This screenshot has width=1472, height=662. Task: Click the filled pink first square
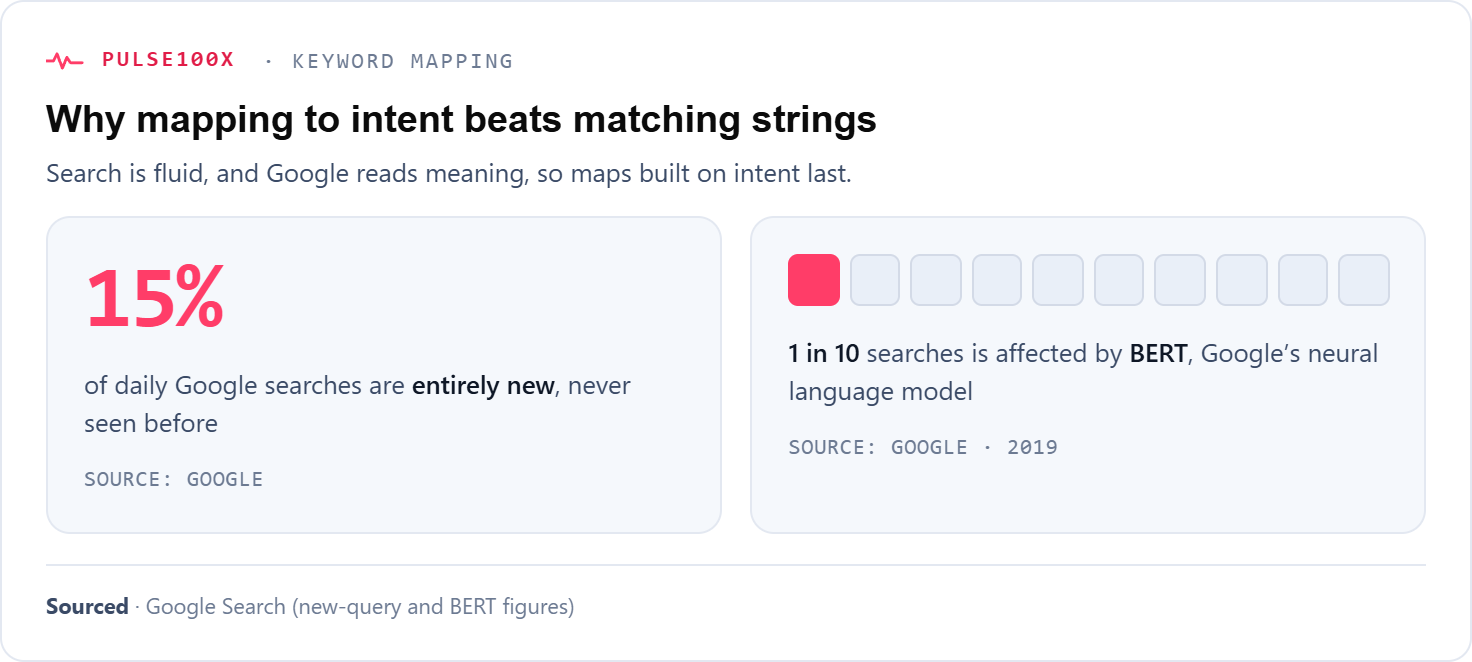(814, 280)
